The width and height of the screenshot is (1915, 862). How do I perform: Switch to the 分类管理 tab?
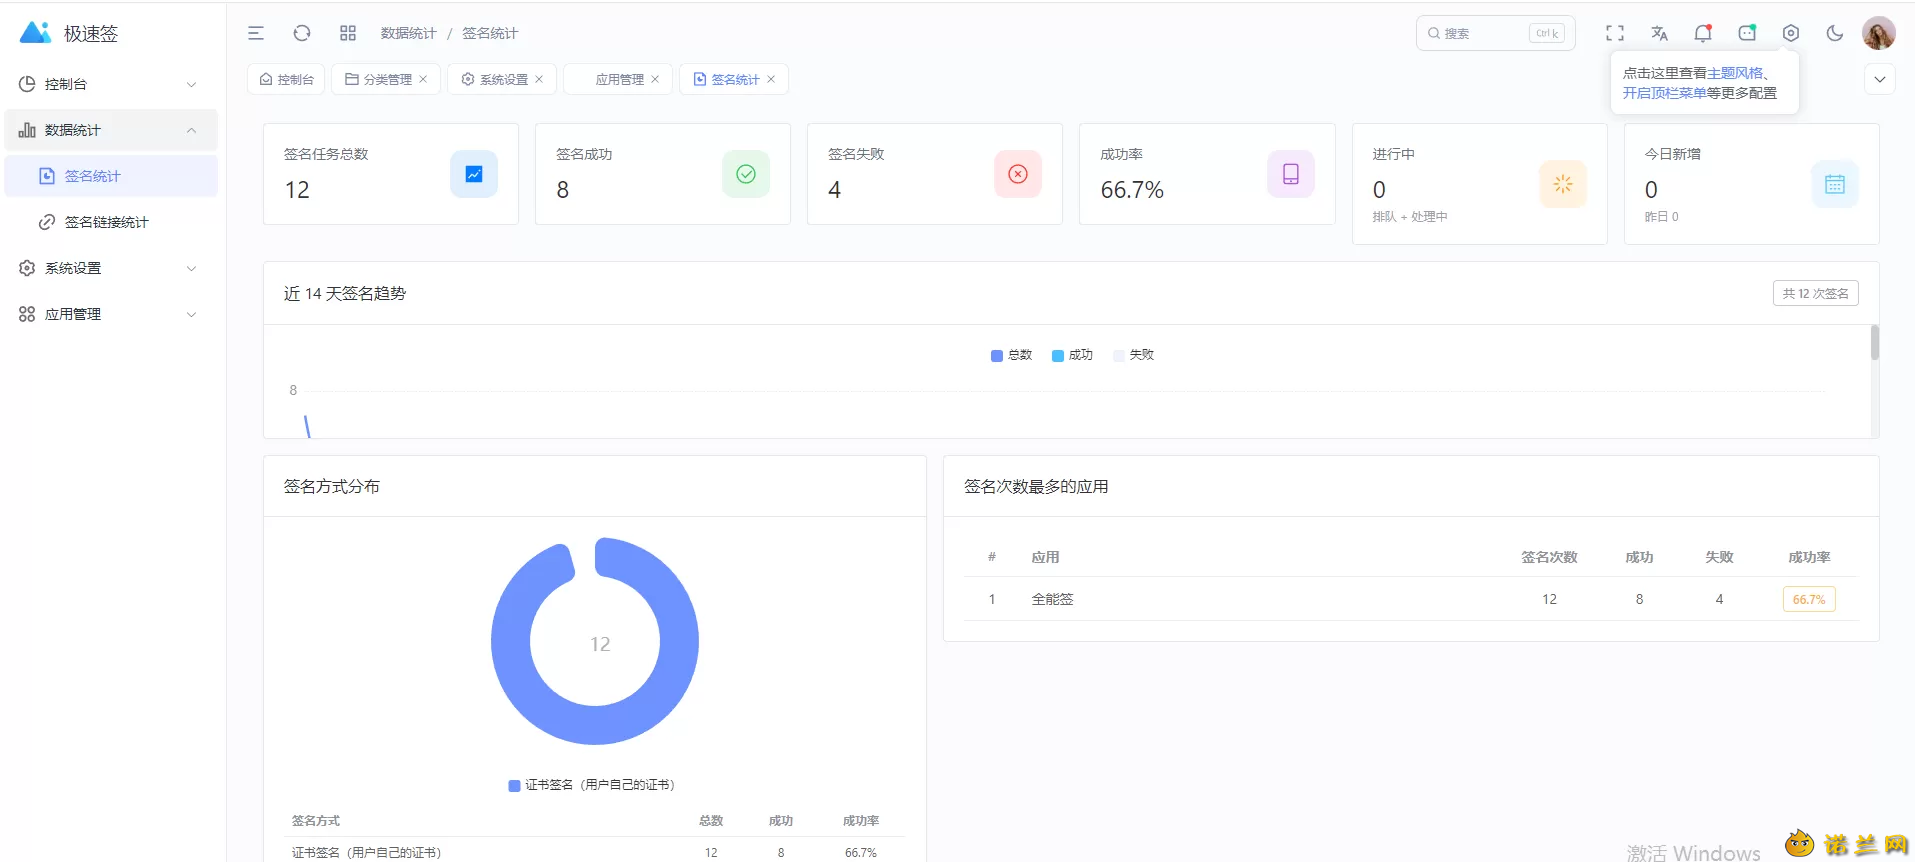coord(386,79)
